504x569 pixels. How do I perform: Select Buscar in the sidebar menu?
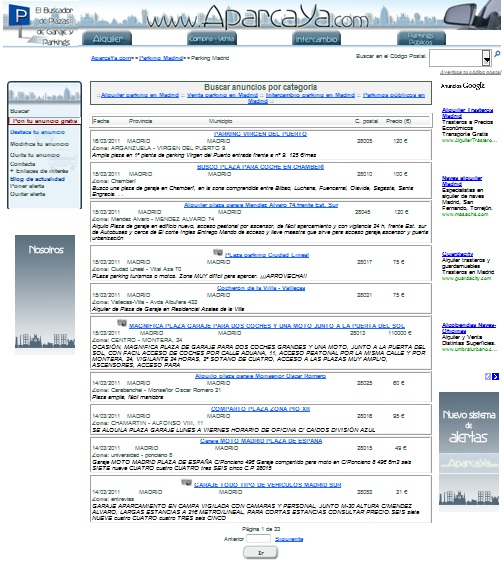(x=20, y=111)
